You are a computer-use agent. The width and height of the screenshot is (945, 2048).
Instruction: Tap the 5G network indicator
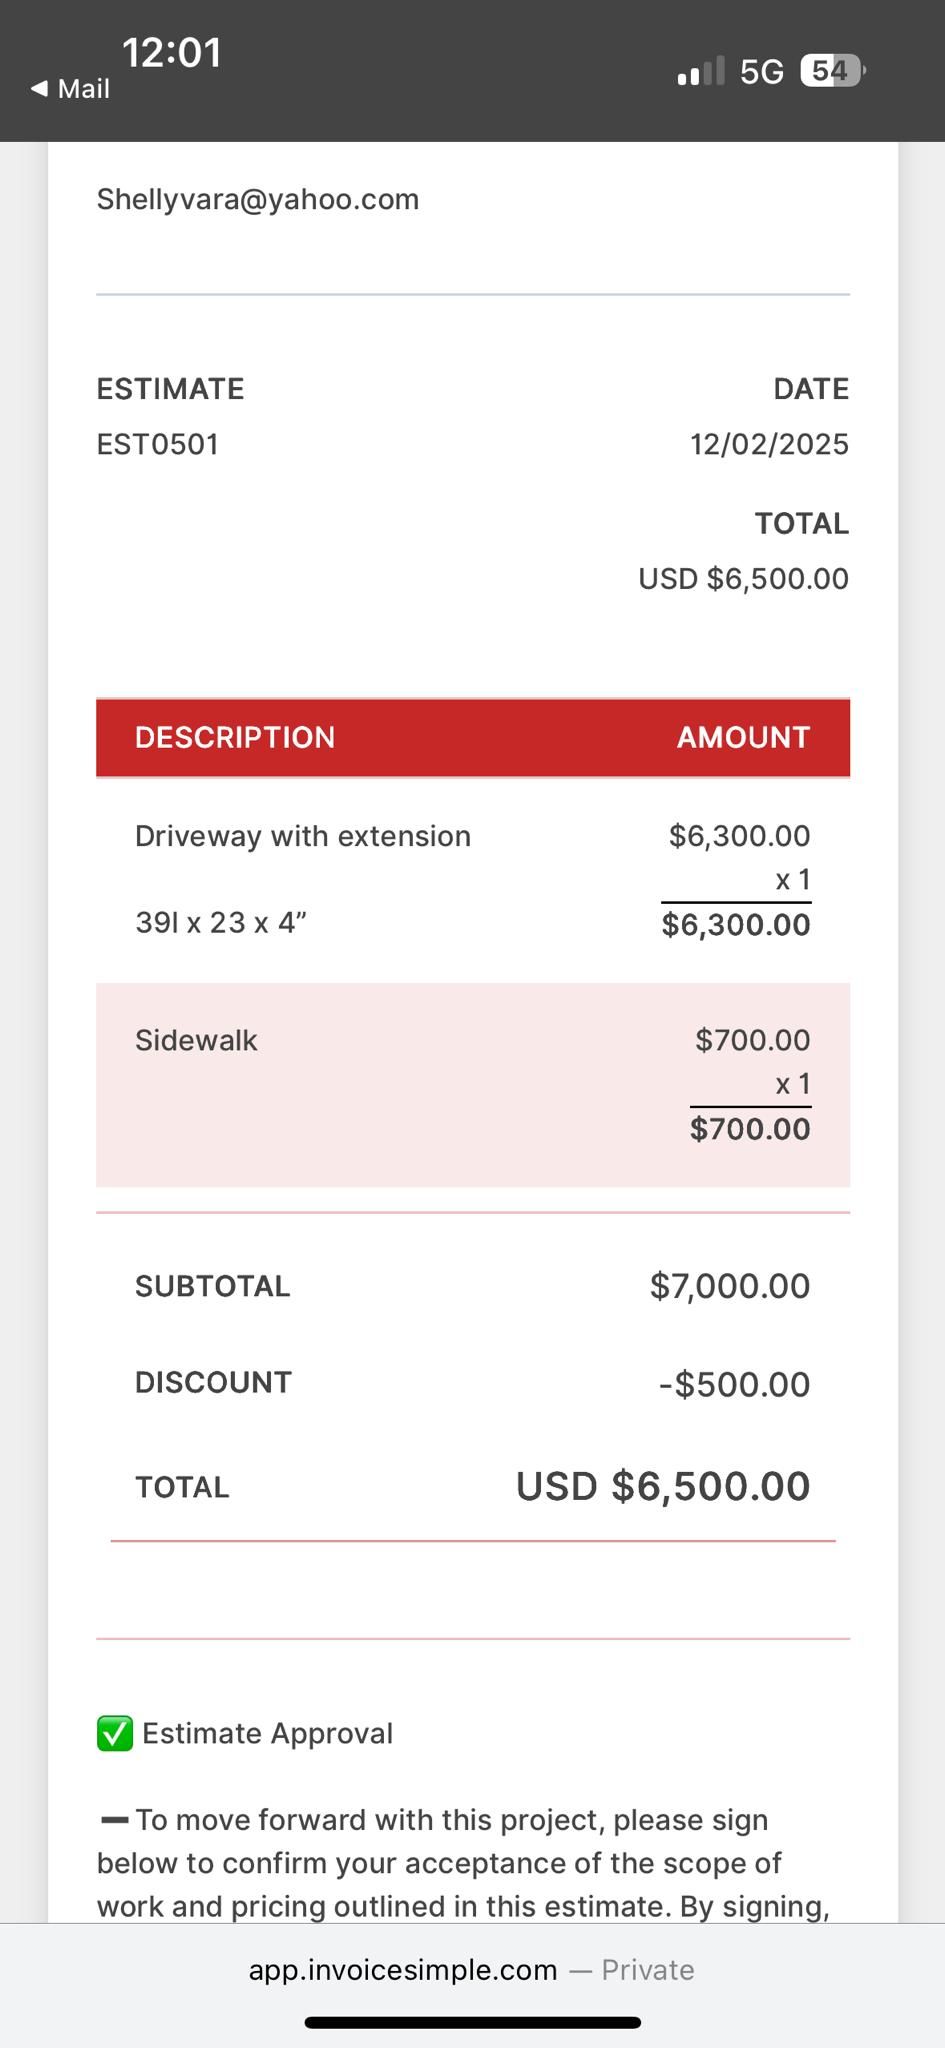coord(761,72)
